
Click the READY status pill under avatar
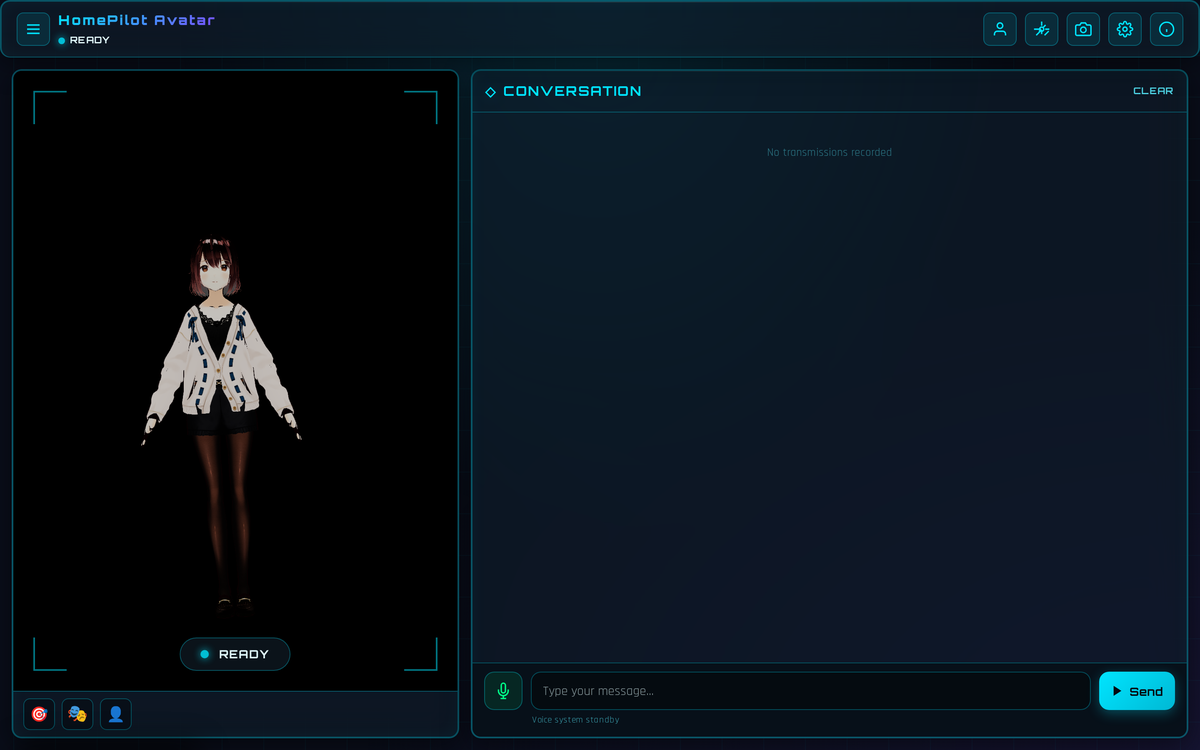pyautogui.click(x=235, y=654)
